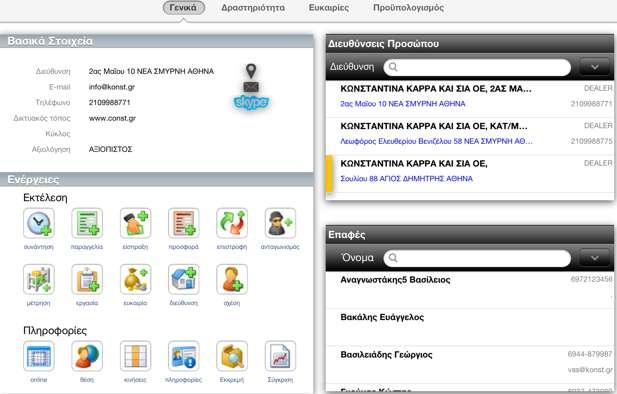Open Λεωφόρος Ελευθερίου Βενιζέλου 58 address link

pos(436,141)
